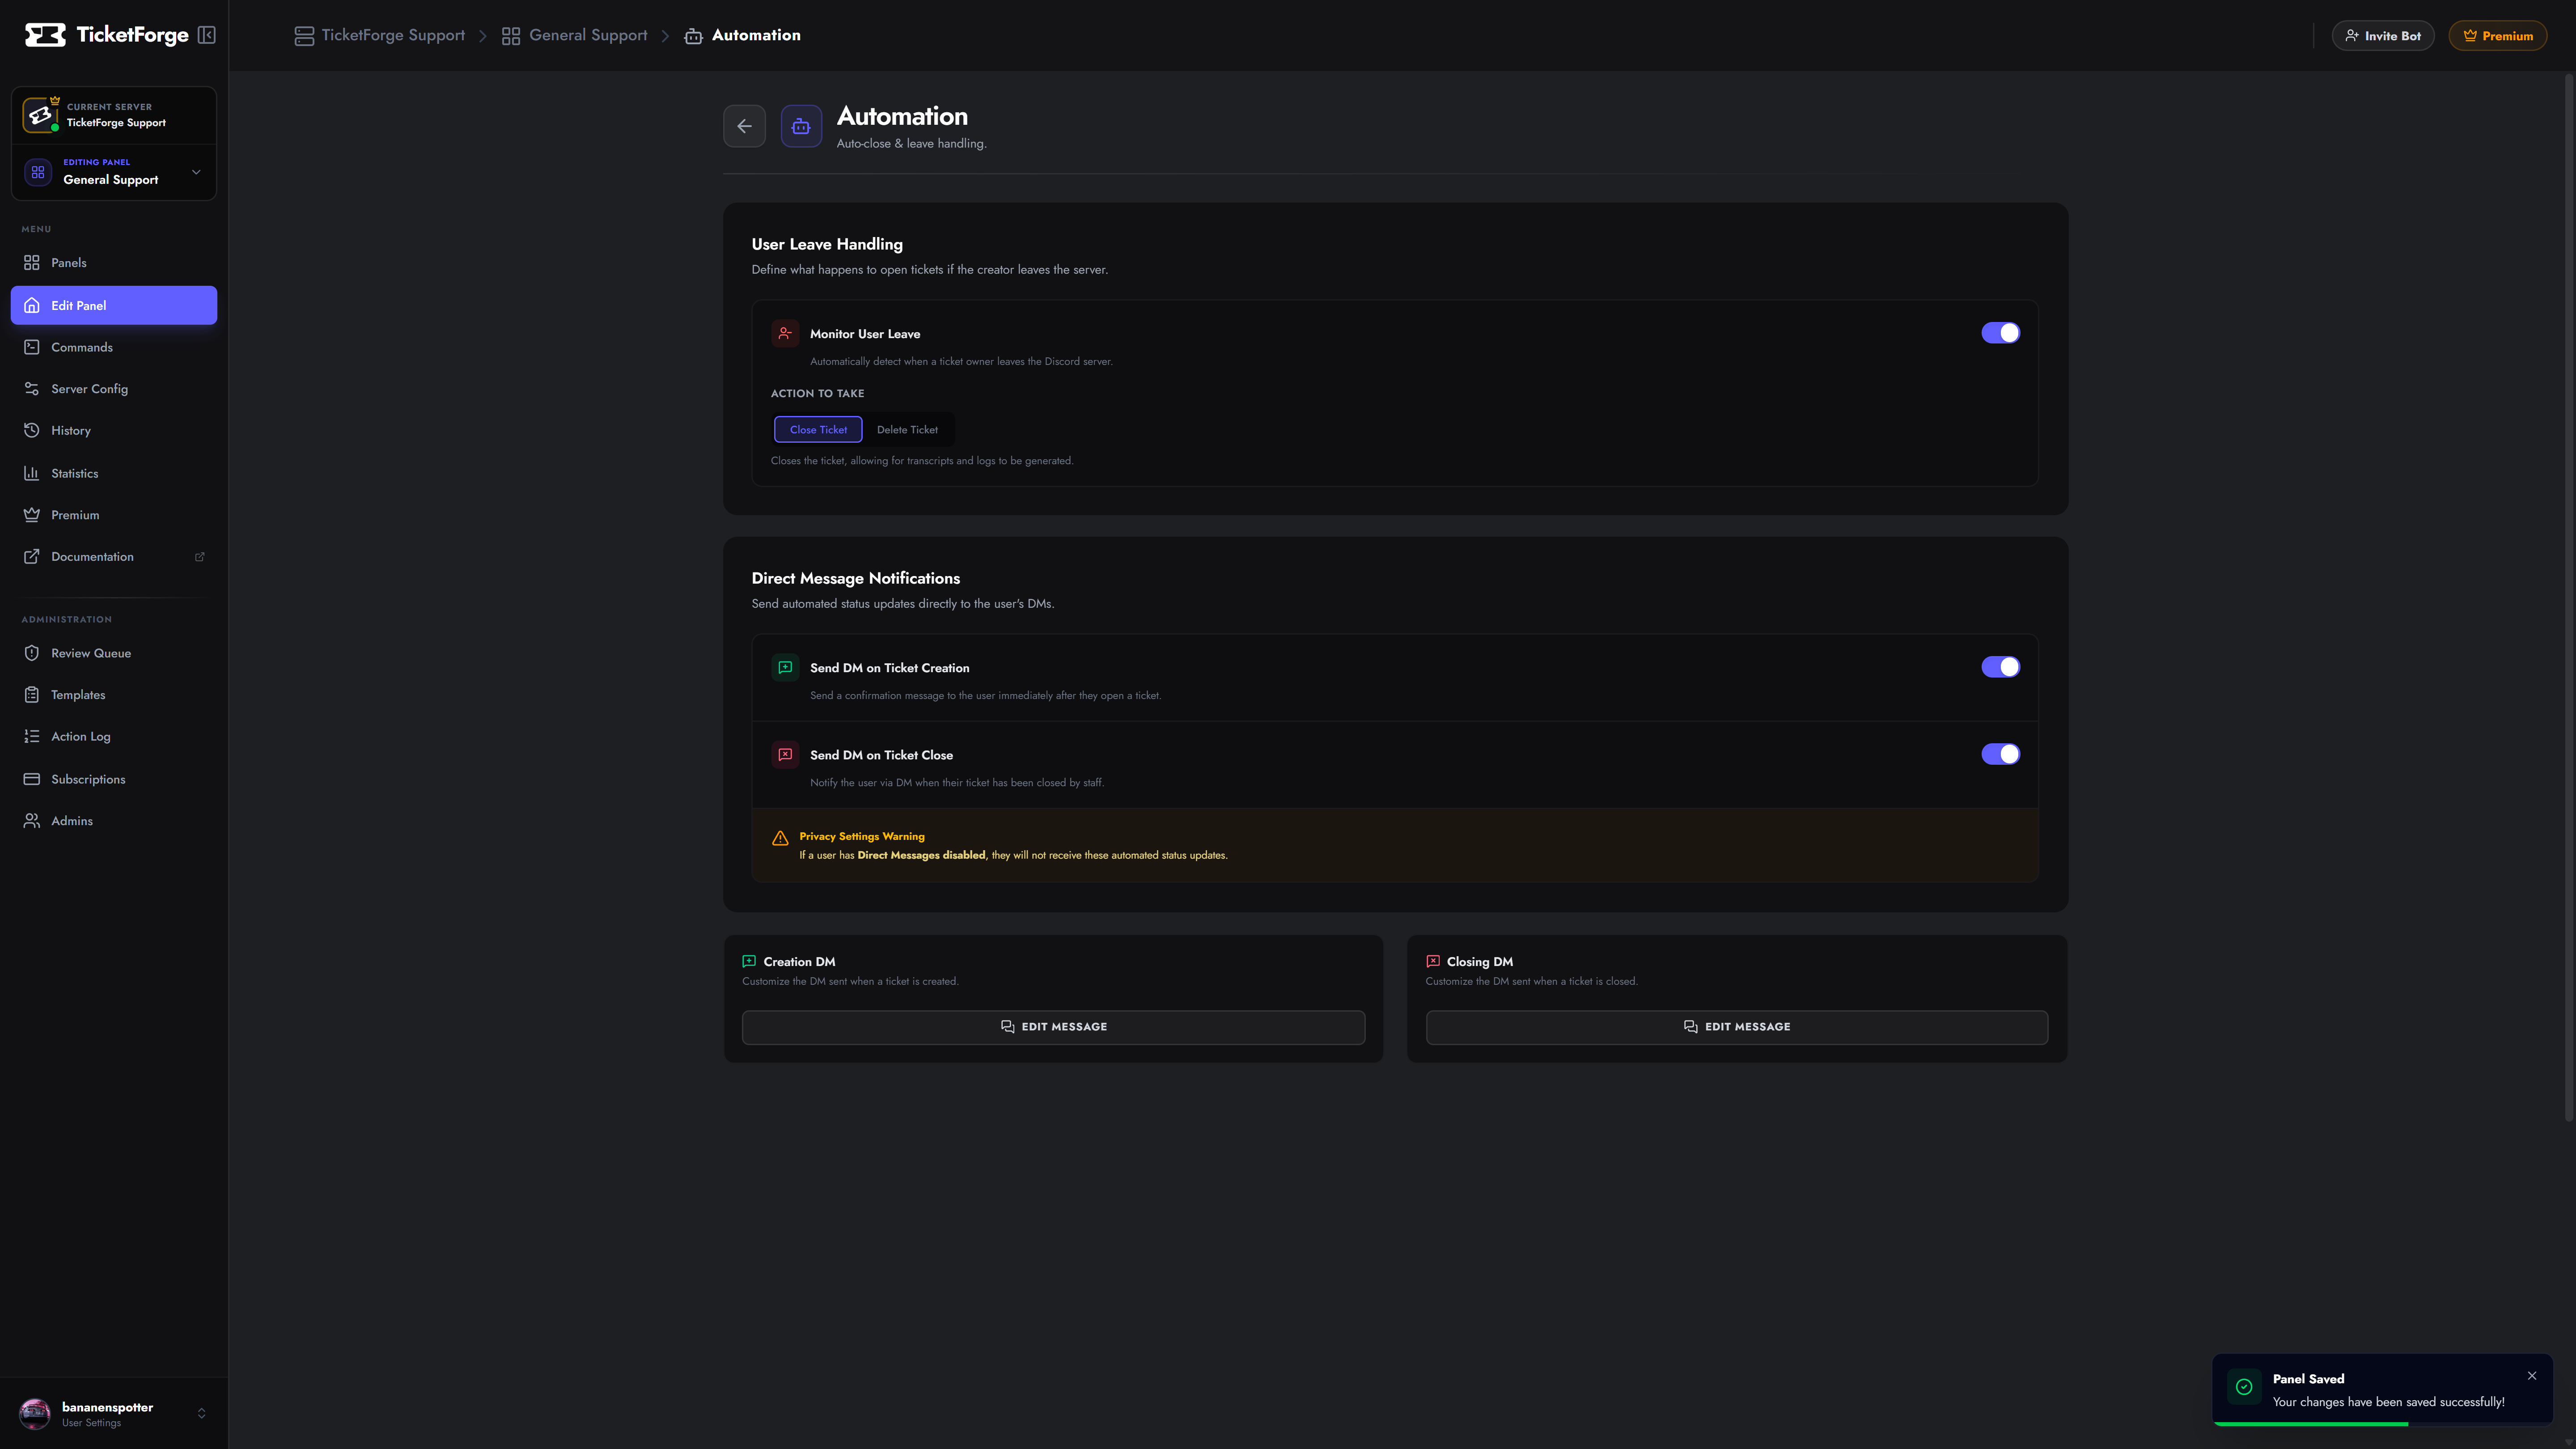Click the Direct Message Notifications heading
The height and width of the screenshot is (1449, 2576).
(856, 578)
